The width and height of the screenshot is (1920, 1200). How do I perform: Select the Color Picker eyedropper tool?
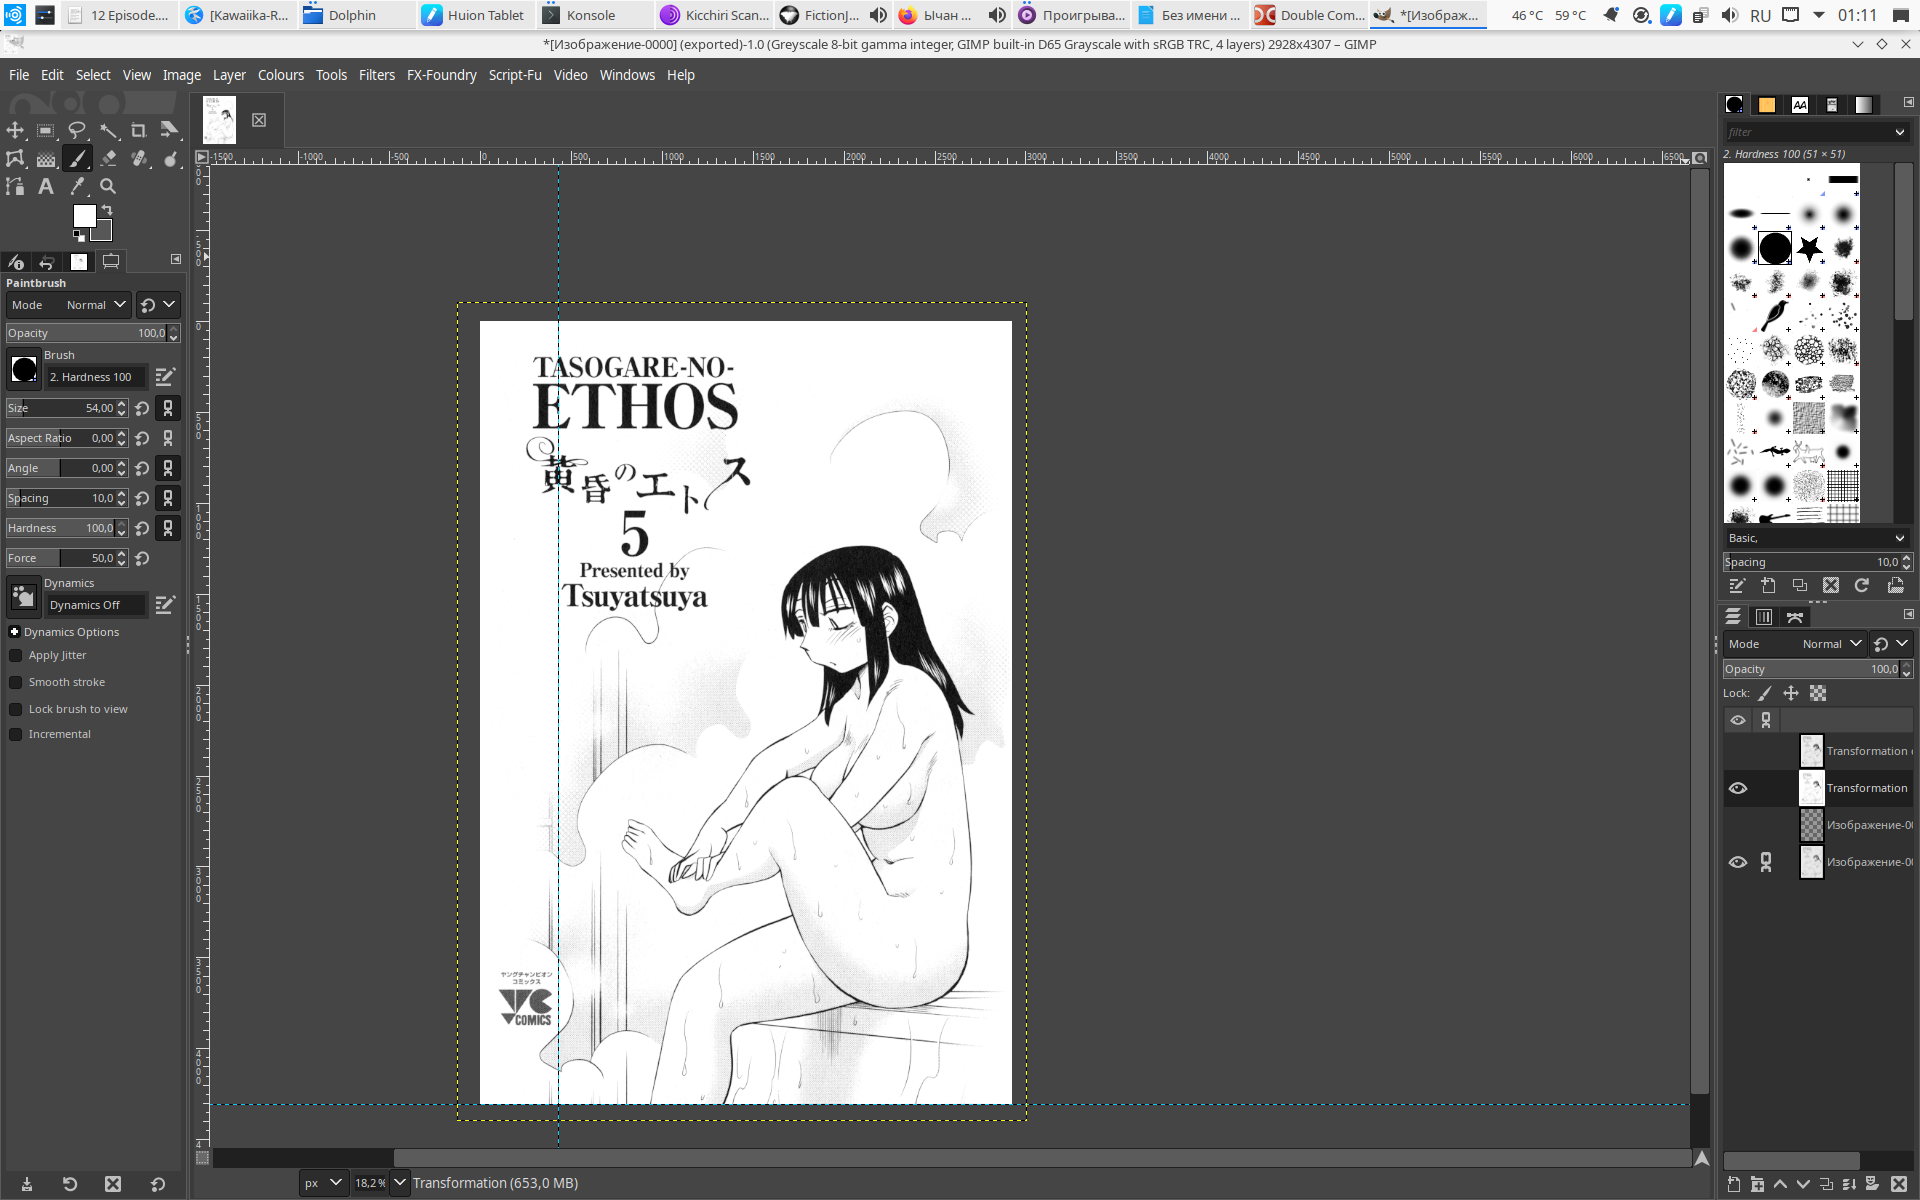(77, 186)
